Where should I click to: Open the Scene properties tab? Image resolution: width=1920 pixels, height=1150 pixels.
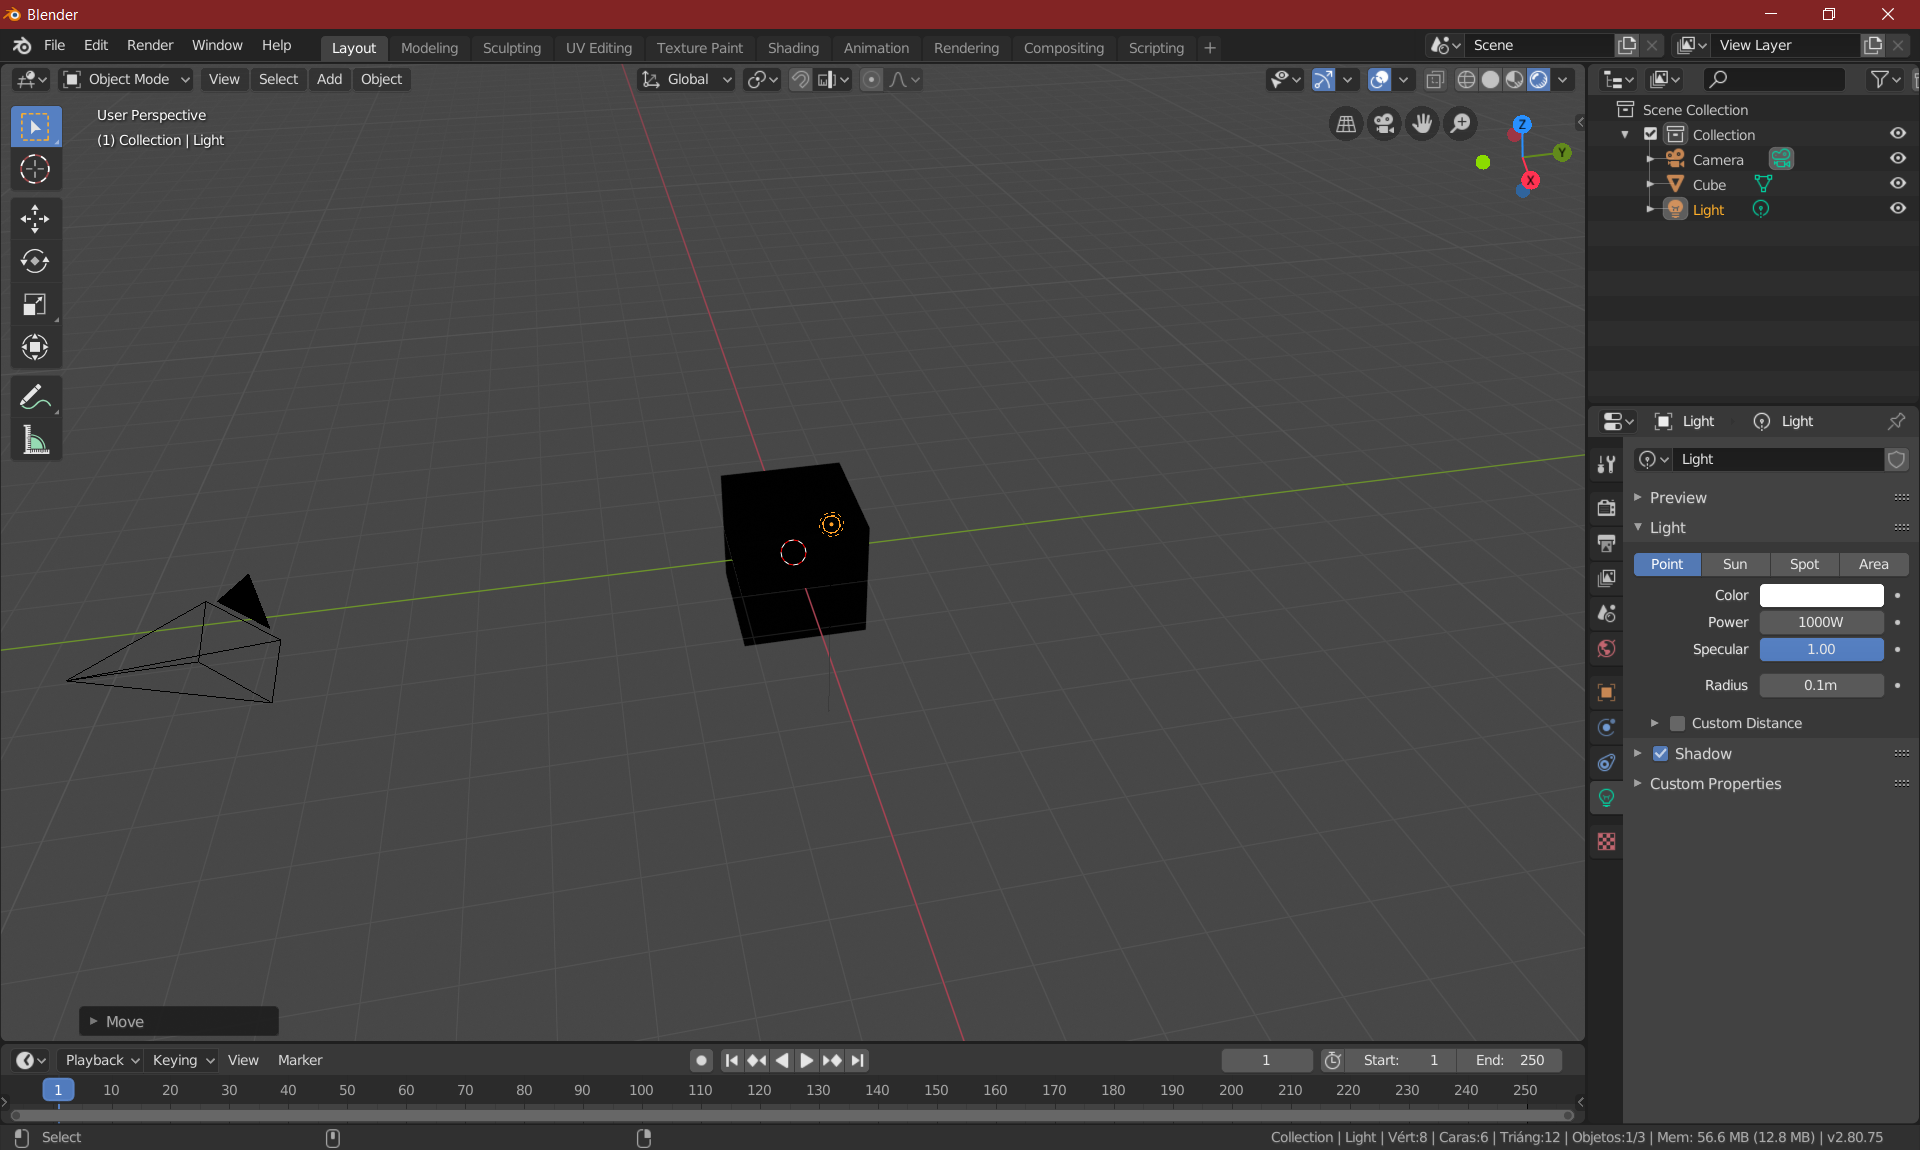coord(1606,613)
